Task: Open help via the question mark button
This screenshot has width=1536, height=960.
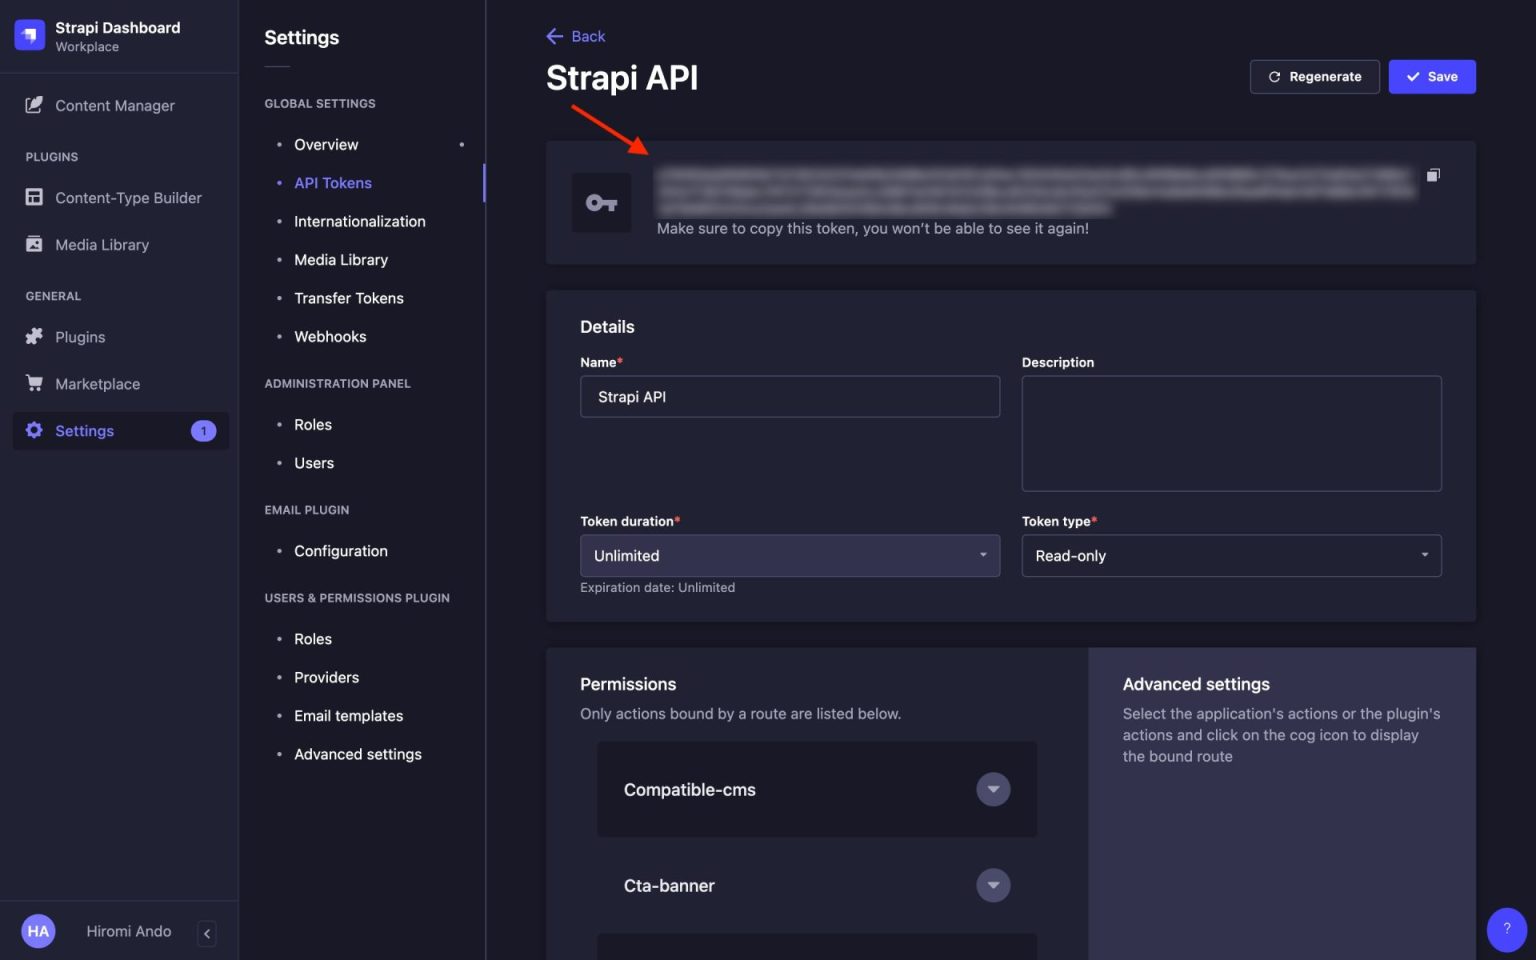Action: click(1506, 929)
